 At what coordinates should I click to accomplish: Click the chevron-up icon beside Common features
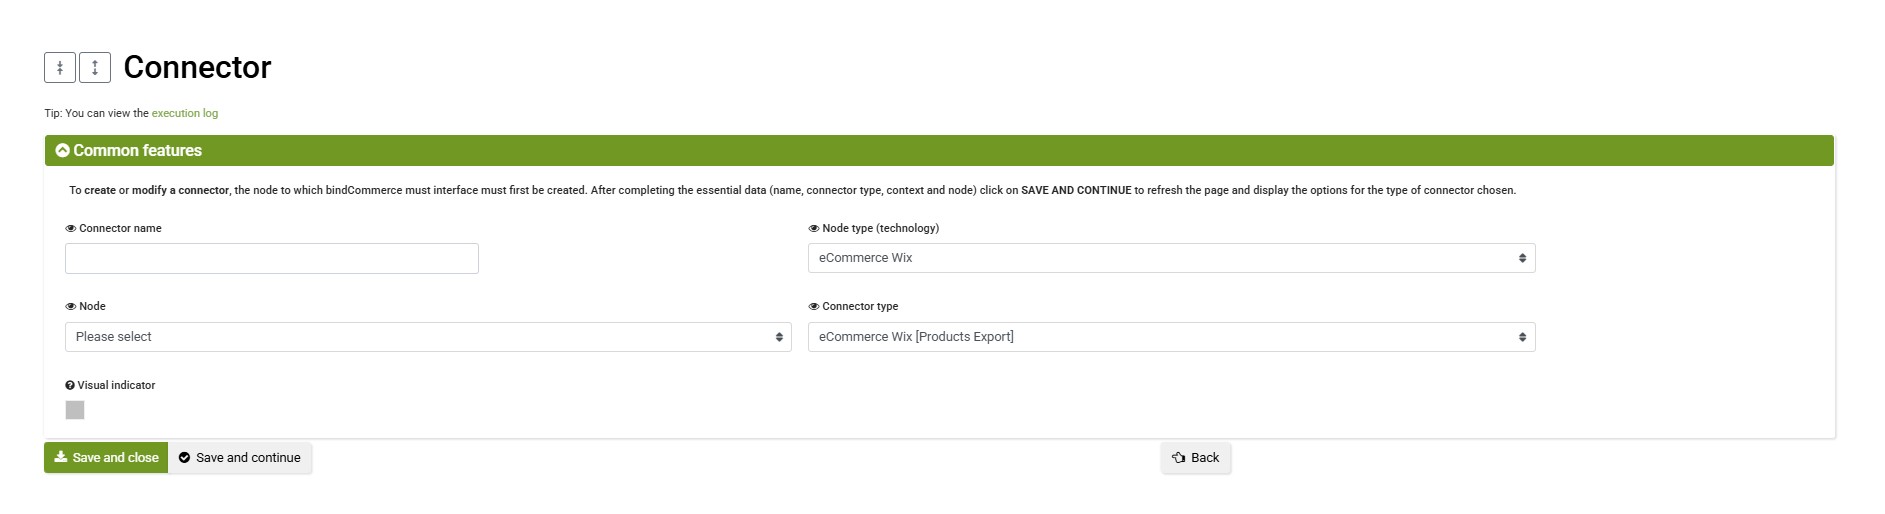63,150
